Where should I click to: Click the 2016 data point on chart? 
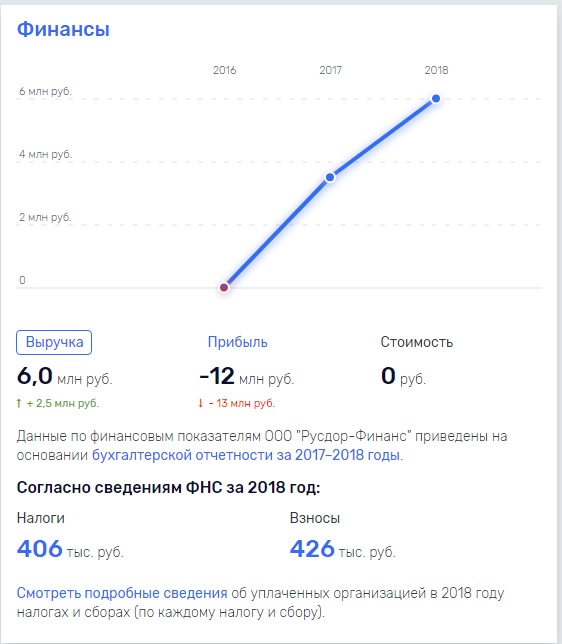(x=224, y=287)
